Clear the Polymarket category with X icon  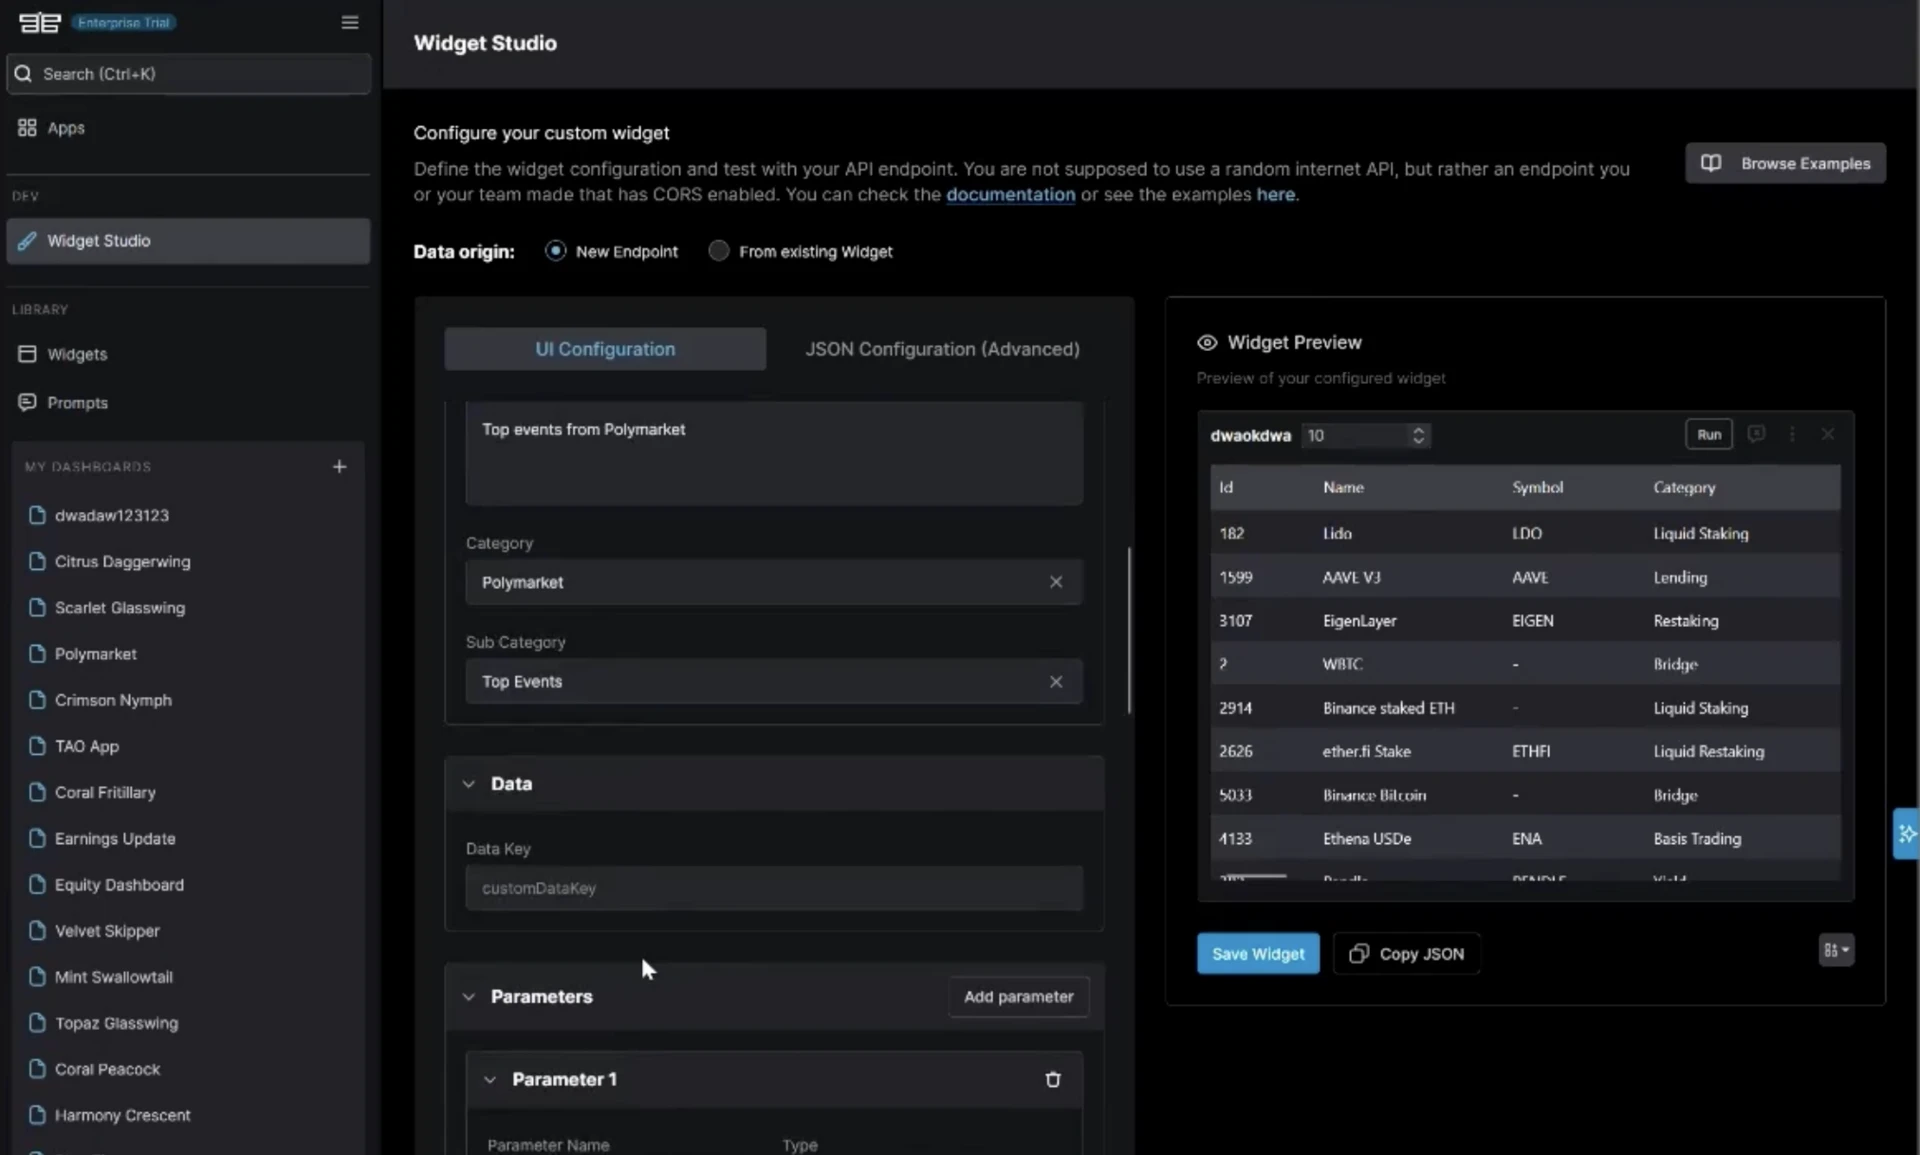pos(1055,582)
